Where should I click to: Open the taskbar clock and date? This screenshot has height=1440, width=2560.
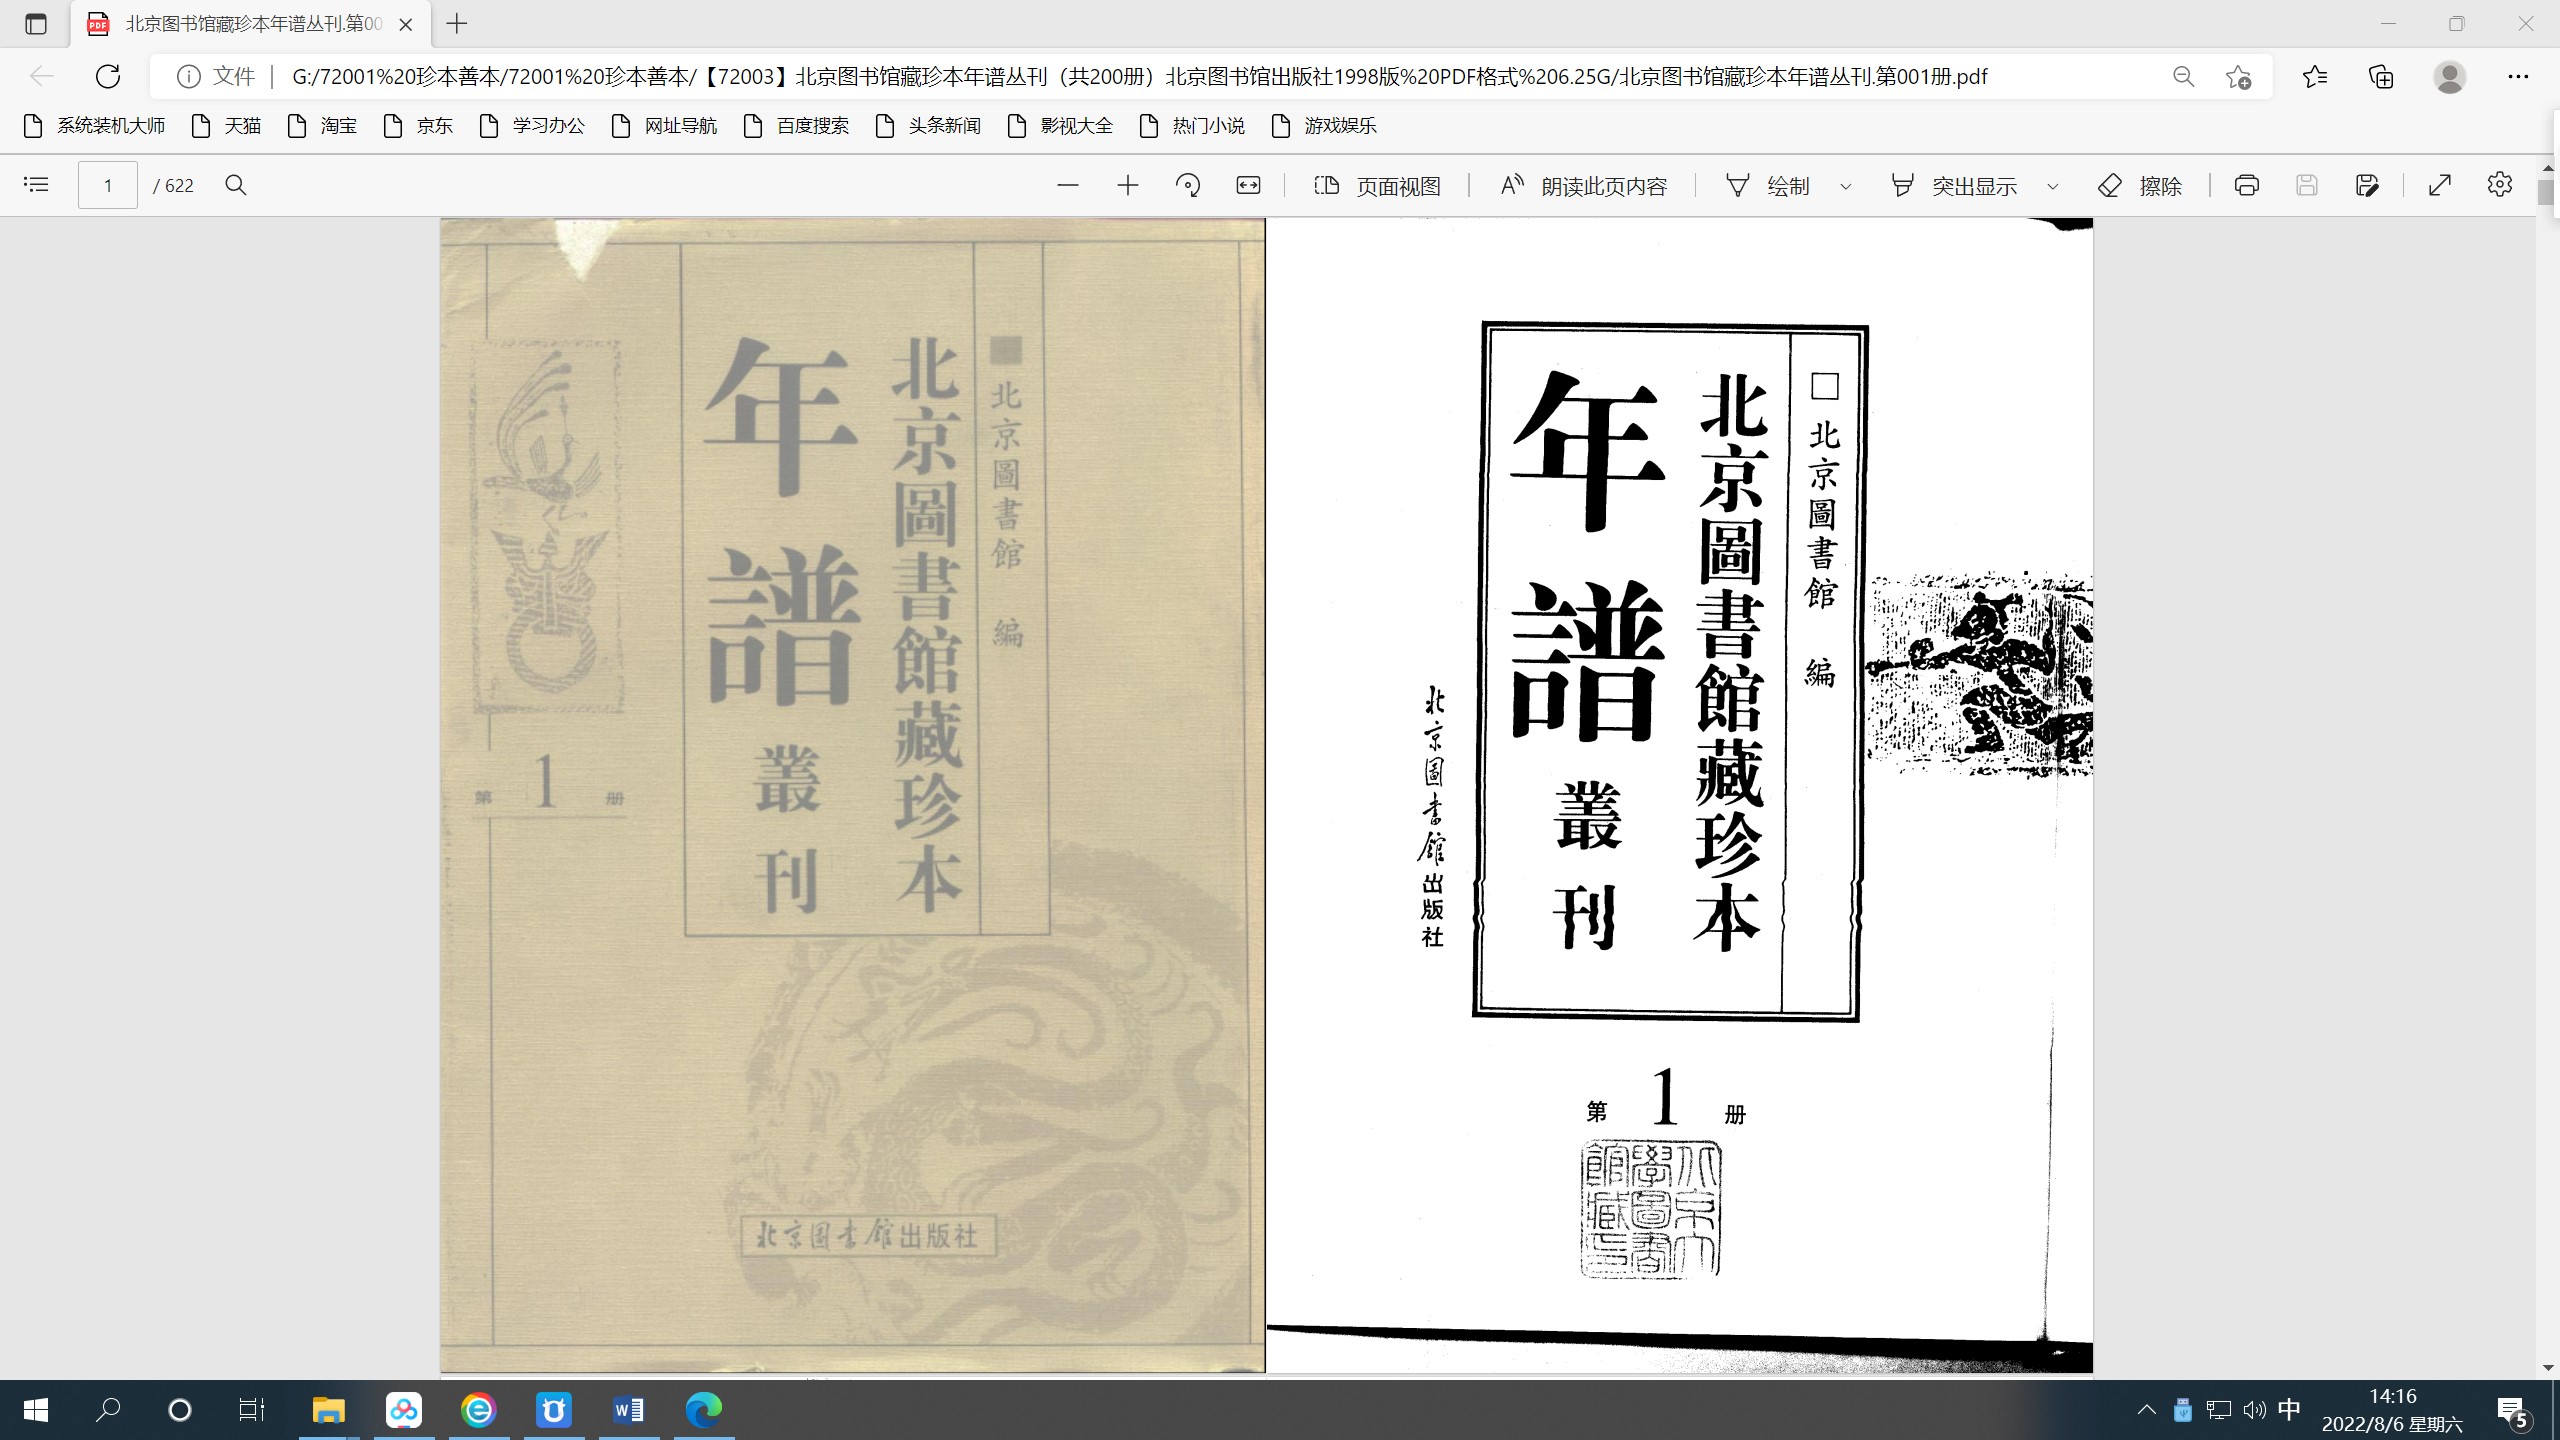(2392, 1410)
